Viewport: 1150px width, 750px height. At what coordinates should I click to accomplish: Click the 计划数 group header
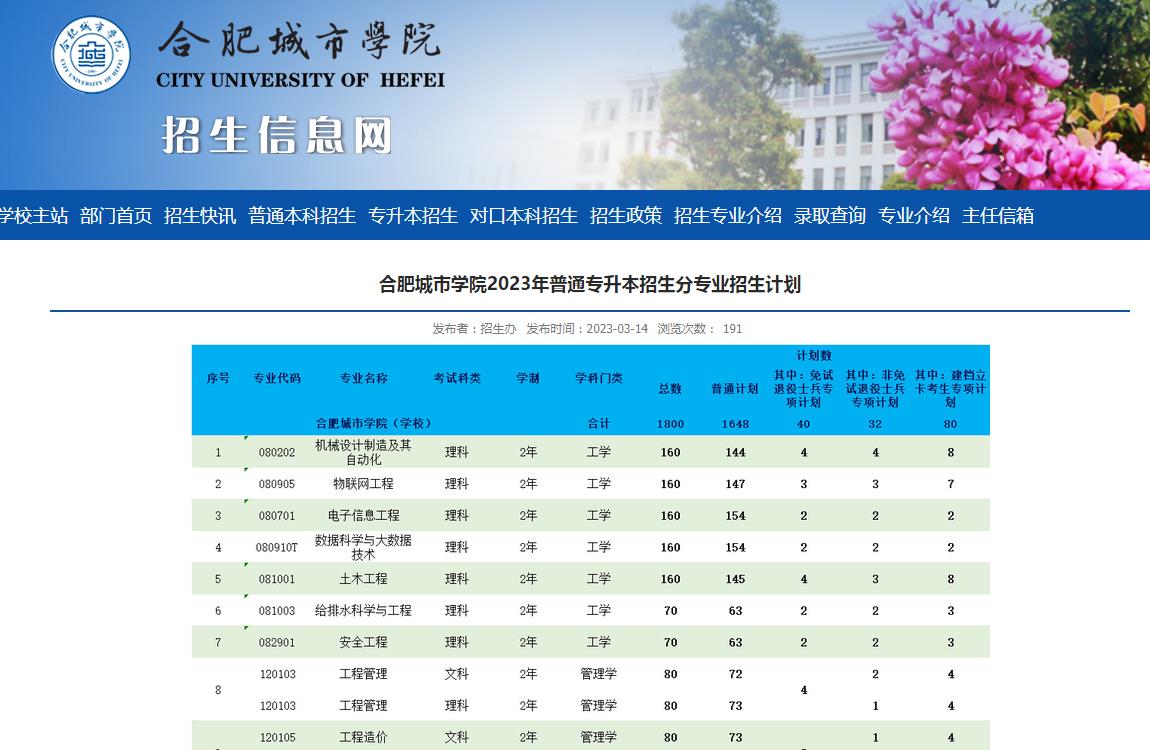(814, 356)
